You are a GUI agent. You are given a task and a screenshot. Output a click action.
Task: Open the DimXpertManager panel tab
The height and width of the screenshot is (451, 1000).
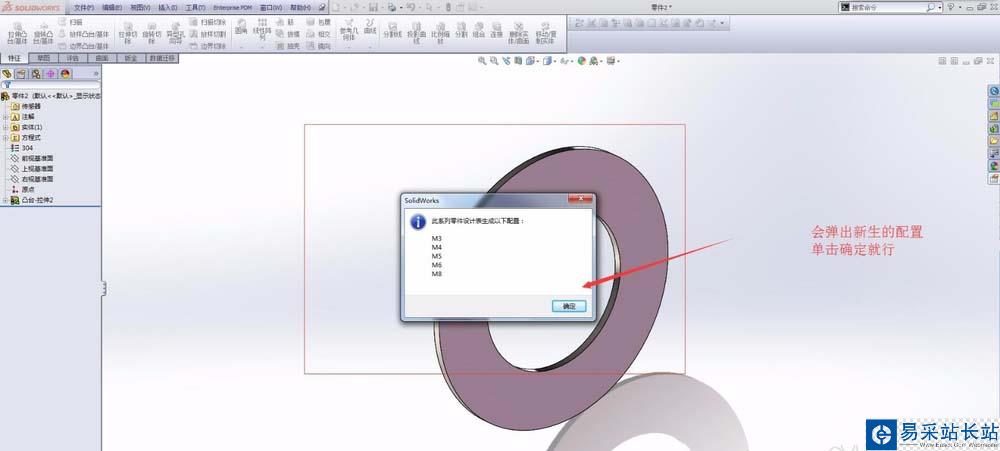point(51,74)
